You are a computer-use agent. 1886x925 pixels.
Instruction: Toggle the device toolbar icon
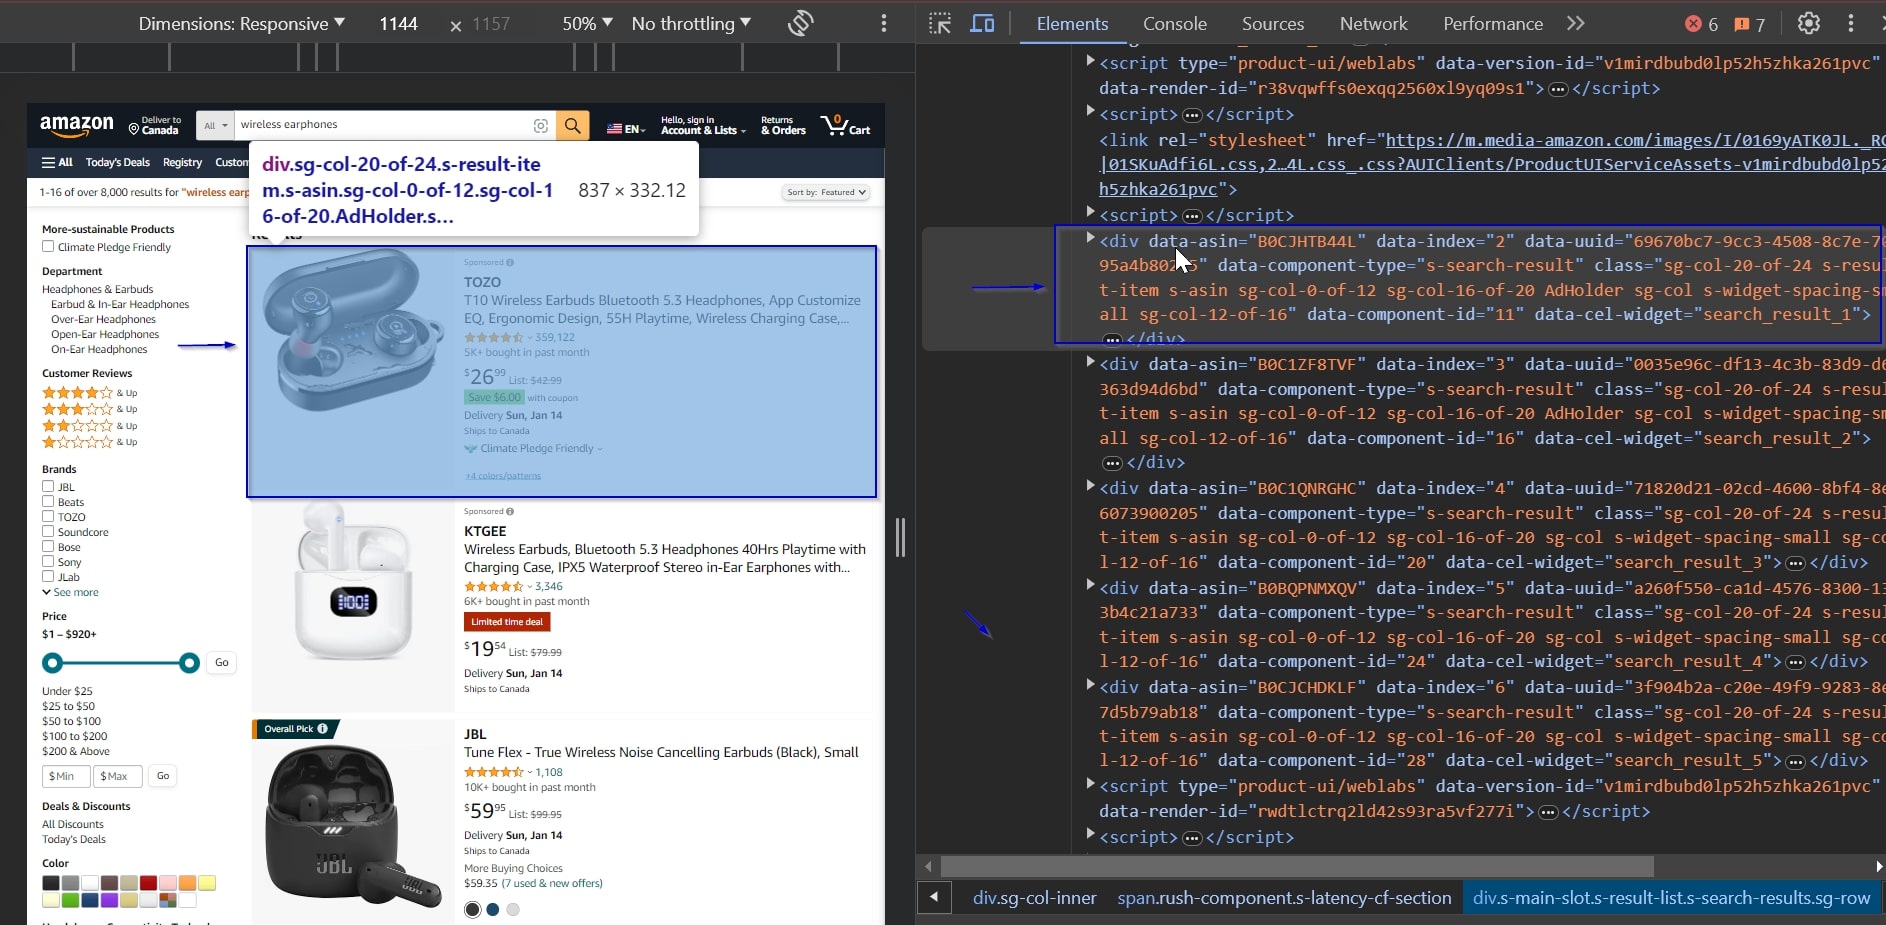tap(983, 23)
